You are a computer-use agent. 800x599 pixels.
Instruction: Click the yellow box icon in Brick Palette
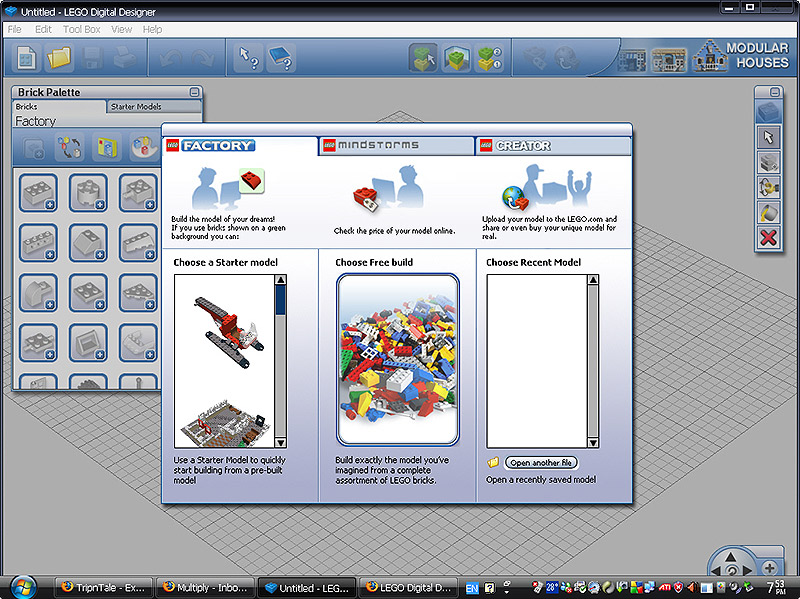point(107,148)
